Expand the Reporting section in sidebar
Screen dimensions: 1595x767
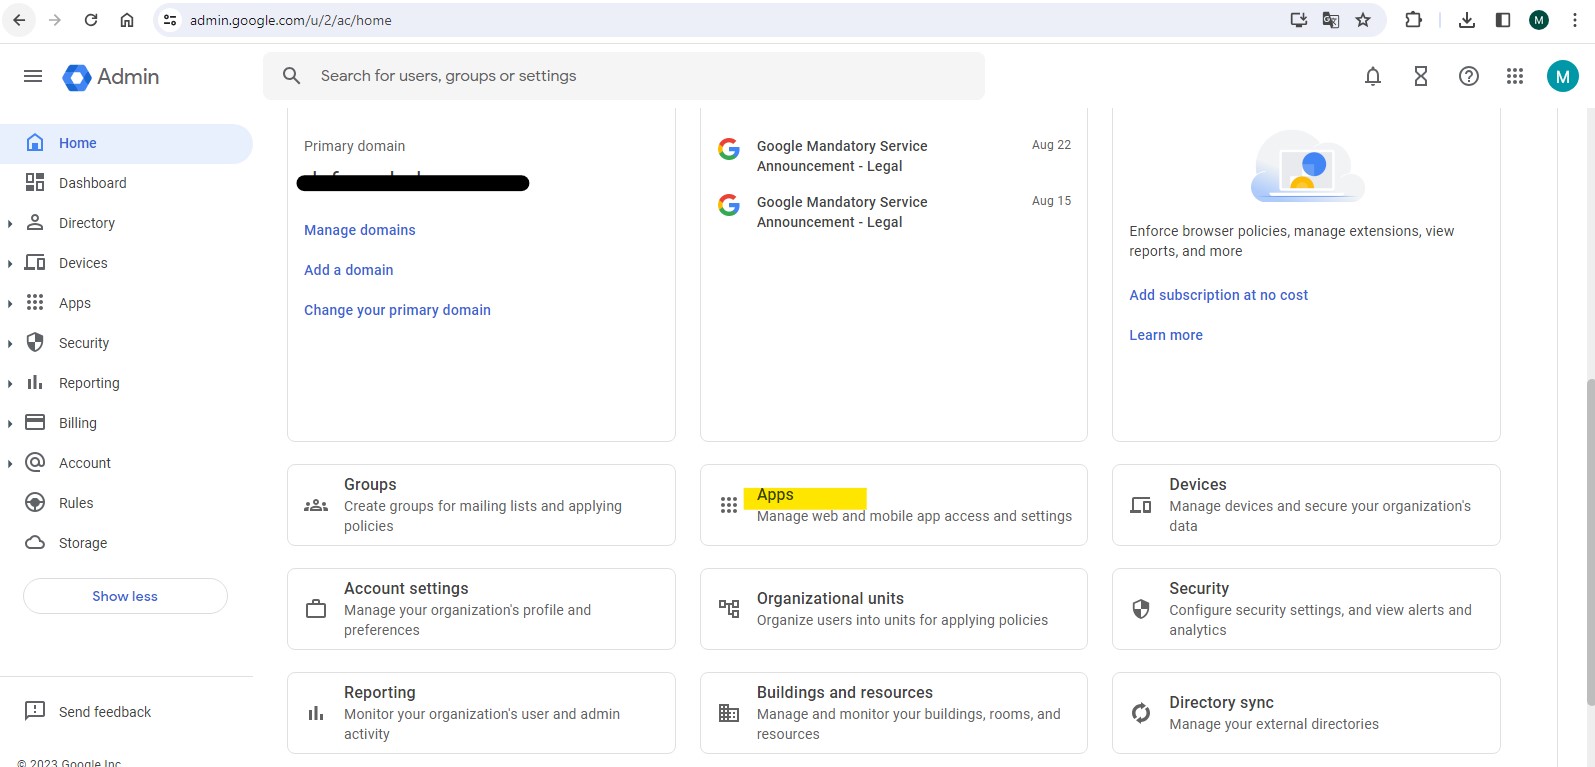10,383
